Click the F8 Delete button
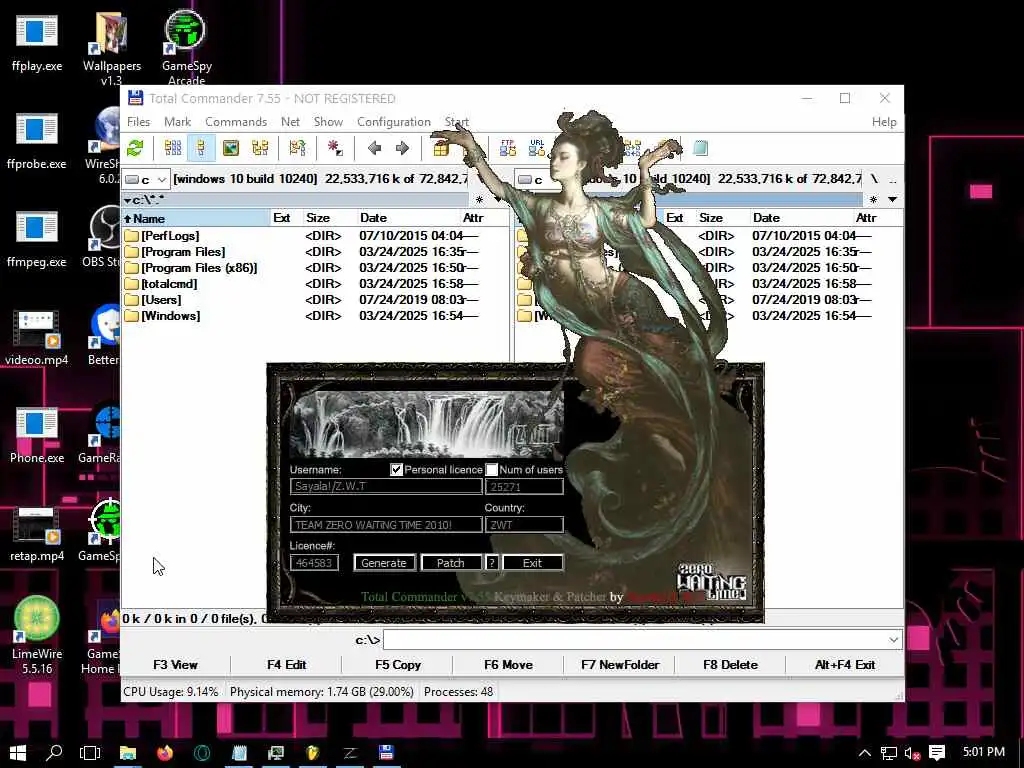Viewport: 1024px width, 768px height. (730, 665)
